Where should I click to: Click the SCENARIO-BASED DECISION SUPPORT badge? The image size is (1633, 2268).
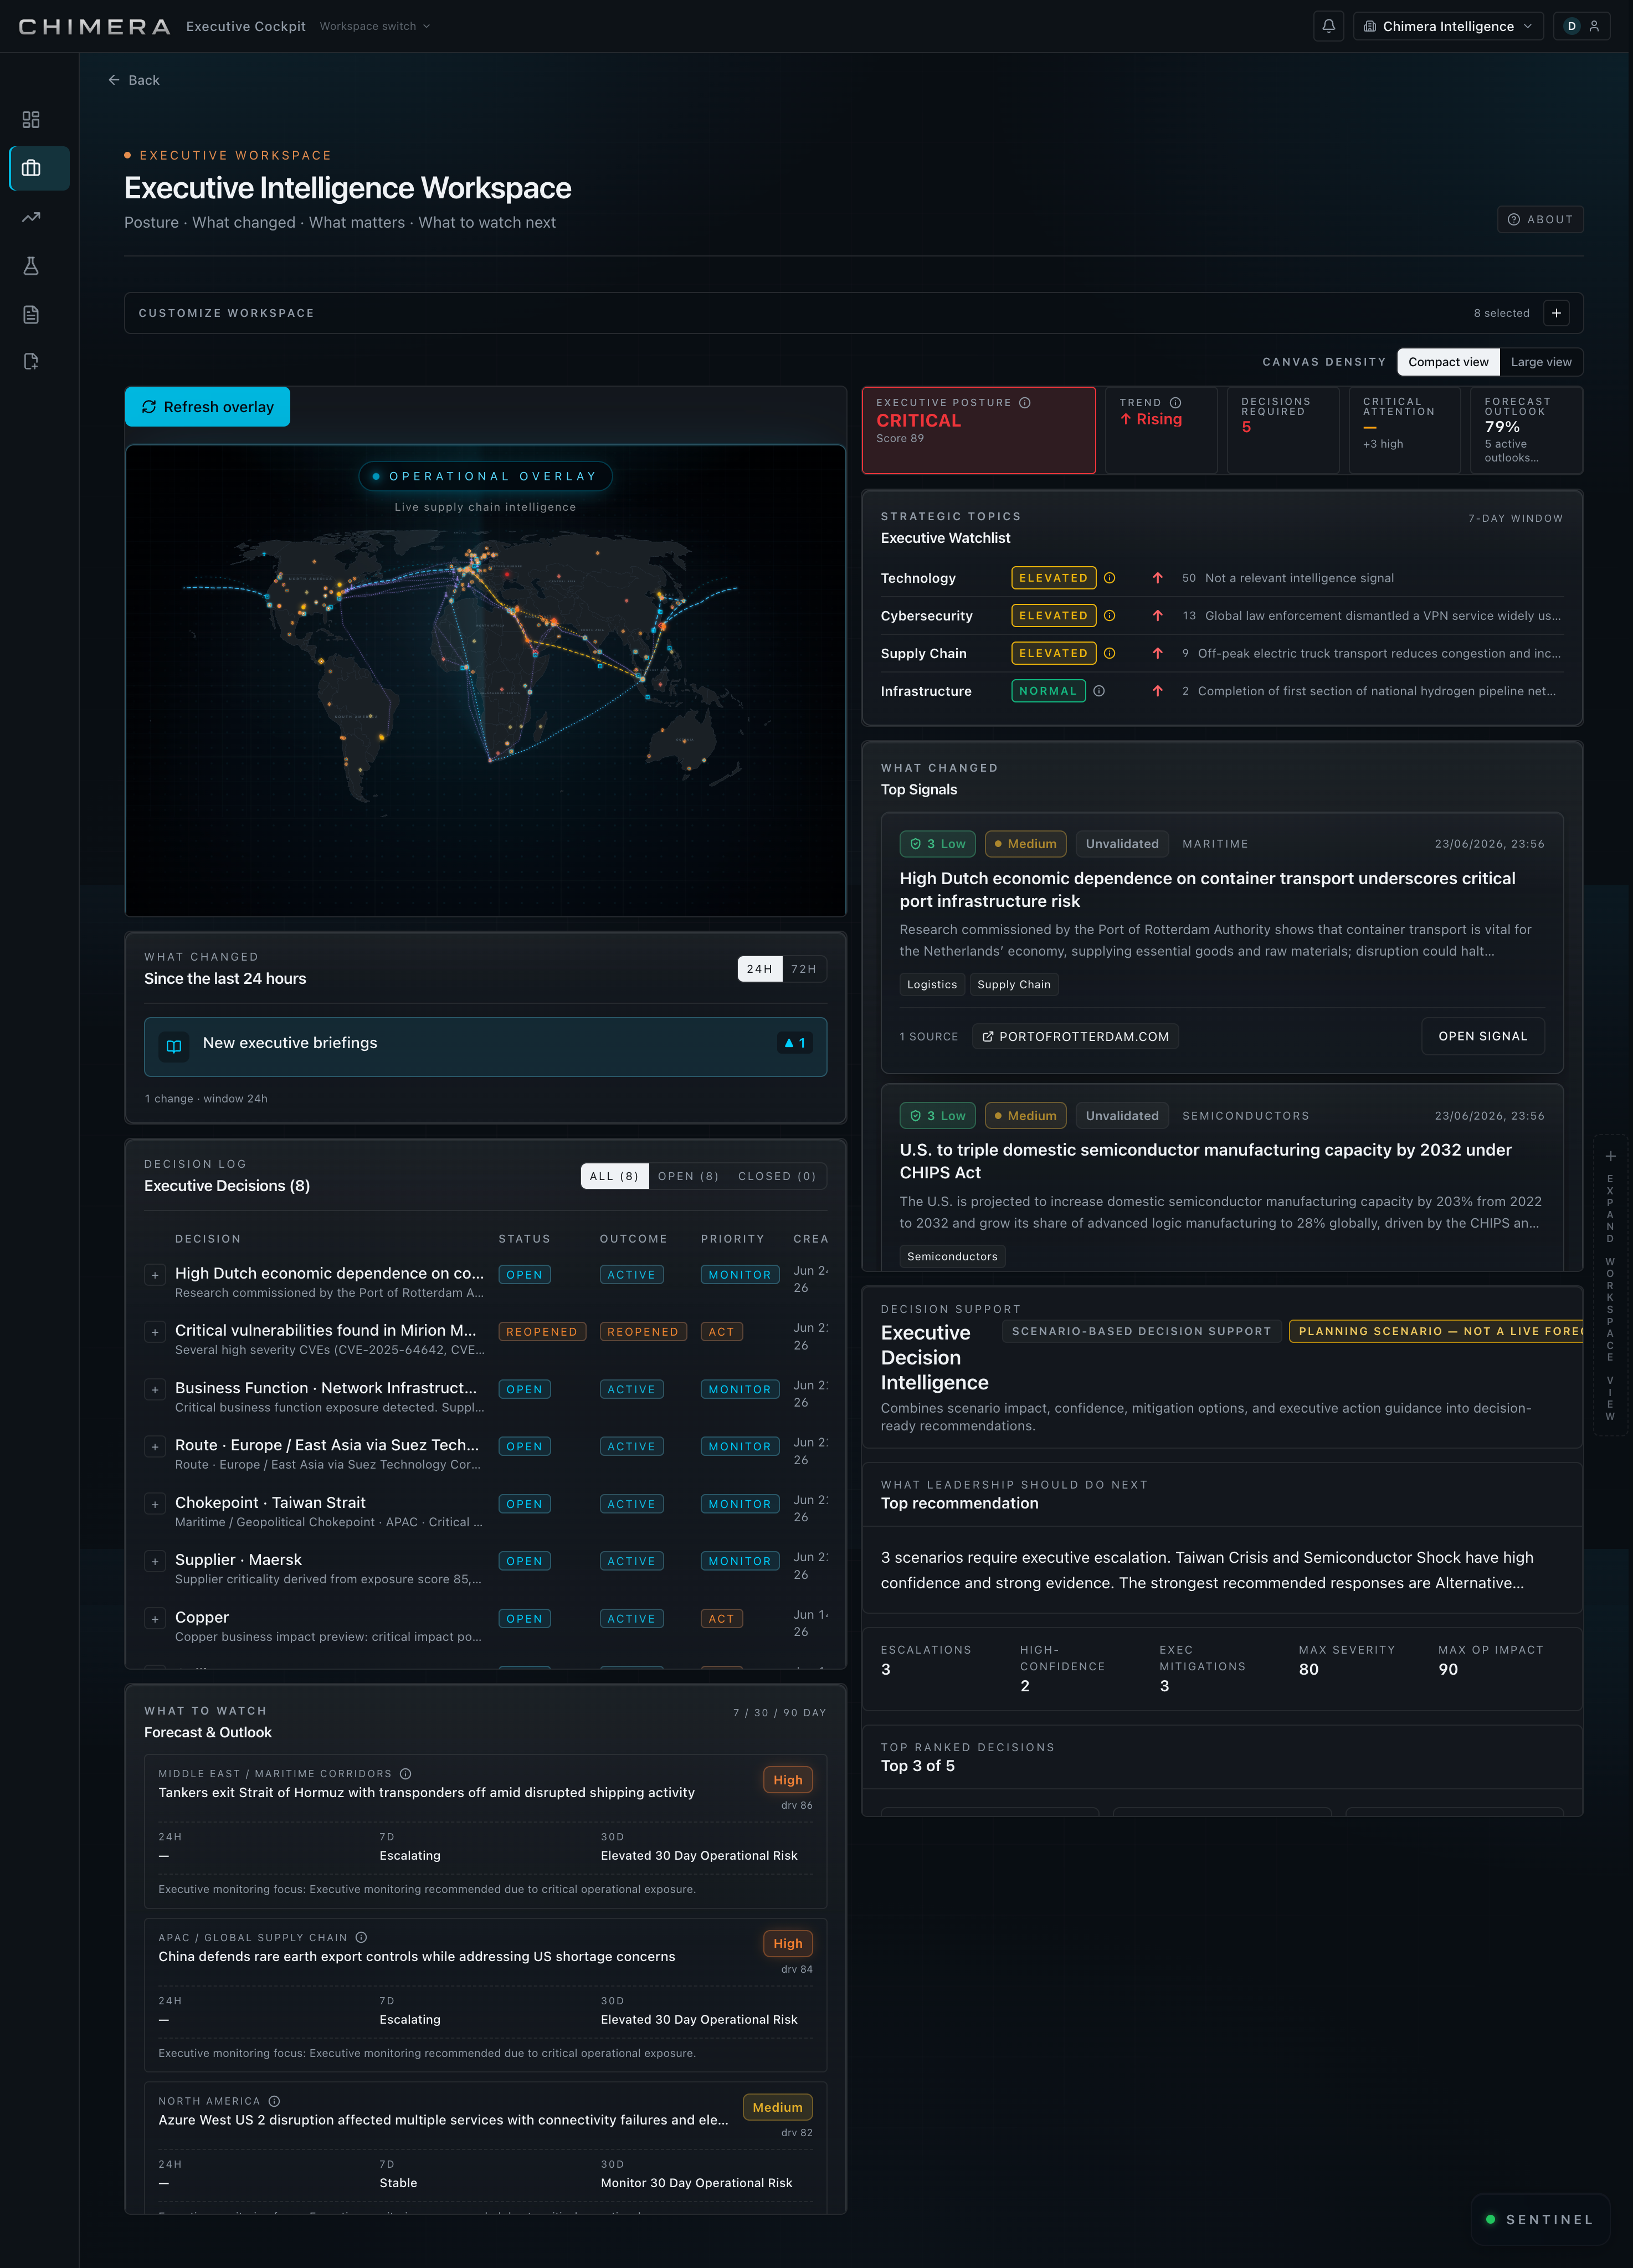1141,1331
